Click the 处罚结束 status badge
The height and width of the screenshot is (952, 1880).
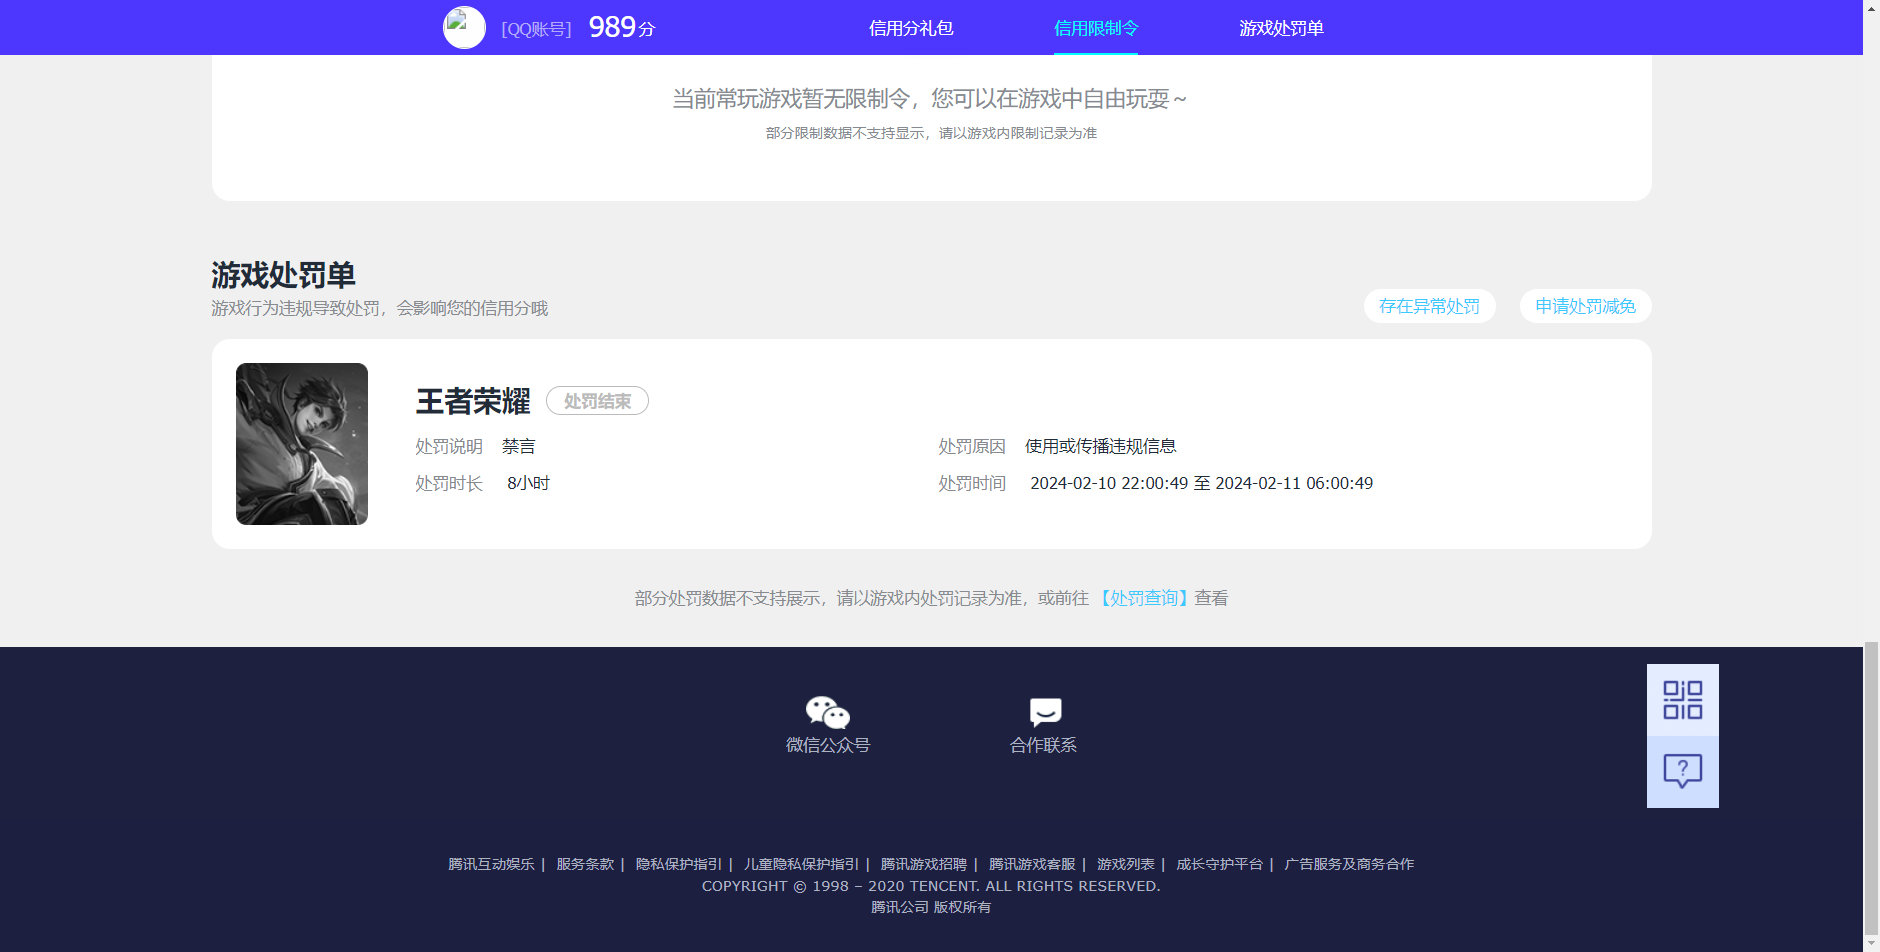point(597,401)
